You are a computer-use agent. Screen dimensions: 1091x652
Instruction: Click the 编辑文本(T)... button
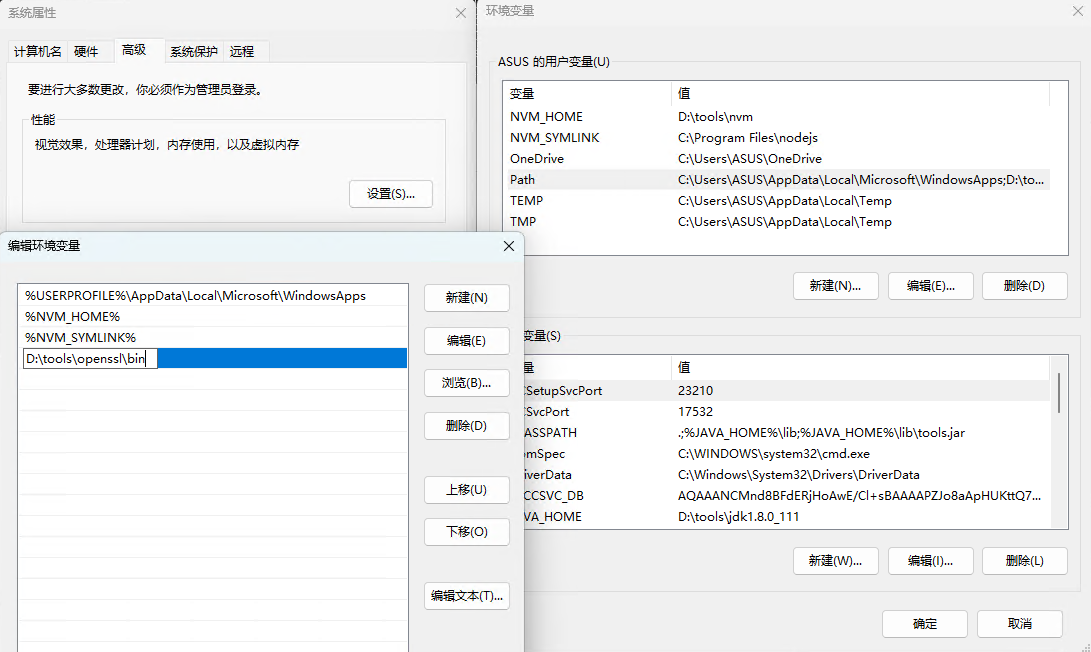[x=467, y=596]
